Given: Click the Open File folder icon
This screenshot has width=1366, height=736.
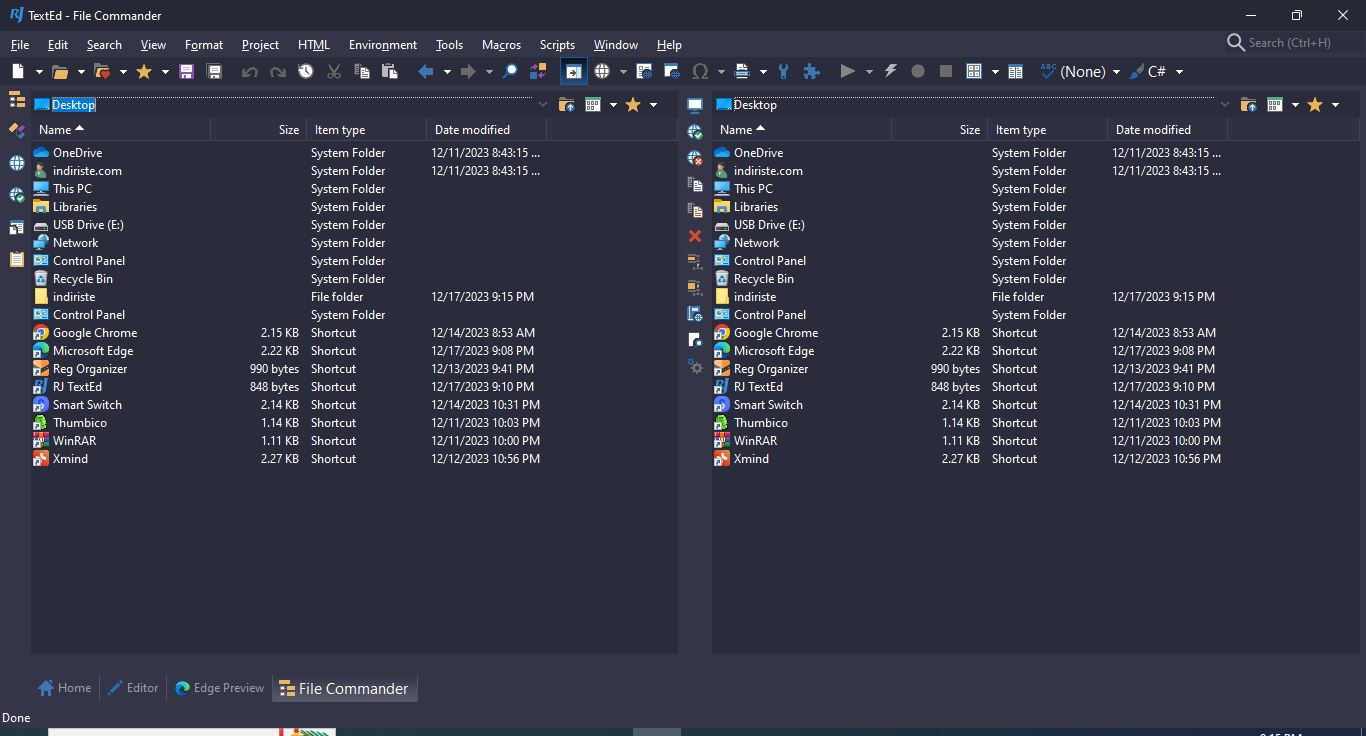Looking at the screenshot, I should [x=60, y=72].
